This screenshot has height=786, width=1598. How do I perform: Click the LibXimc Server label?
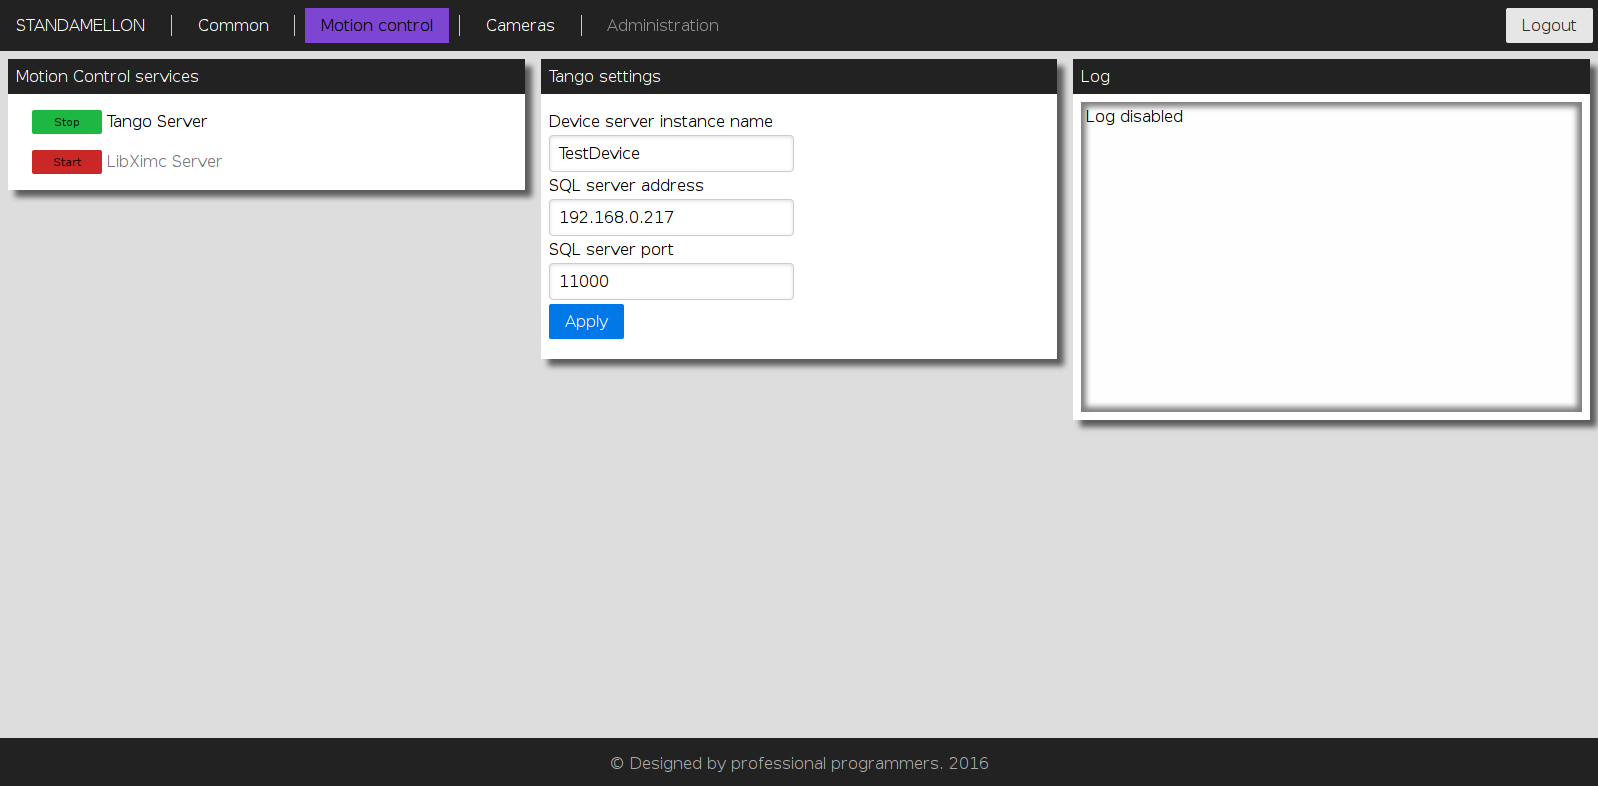click(164, 161)
